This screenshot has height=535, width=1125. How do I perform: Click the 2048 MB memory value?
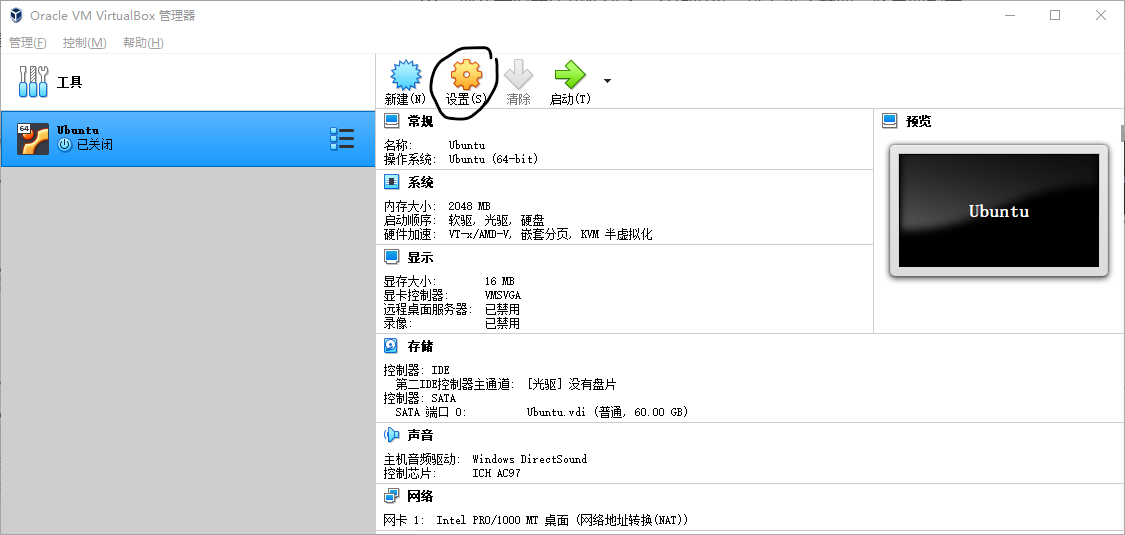[469, 207]
